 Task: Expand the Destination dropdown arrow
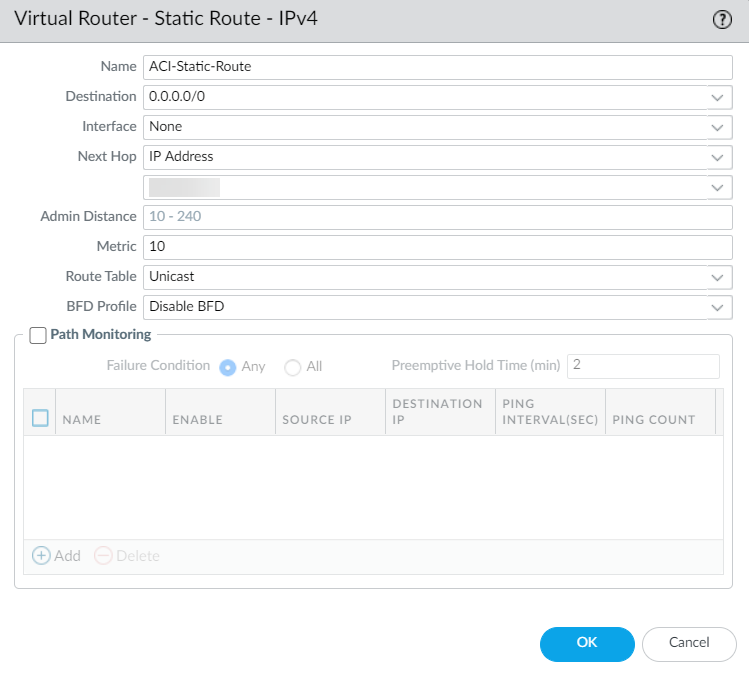717,97
